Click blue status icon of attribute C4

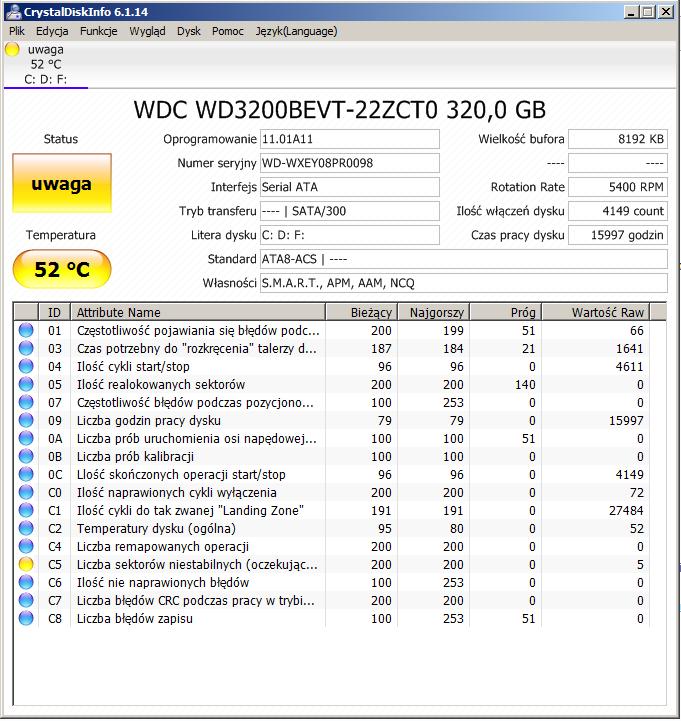26,546
